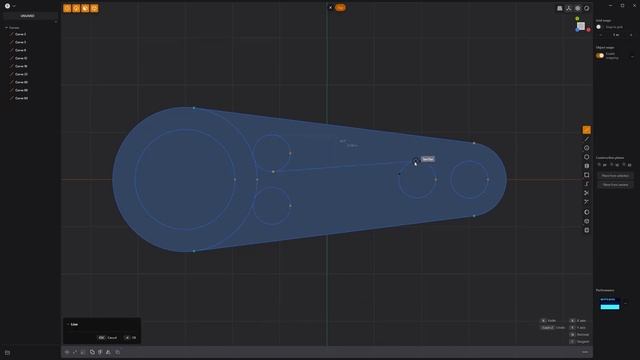640x360 pixels.
Task: Decrease grid size with the minus stepper
Action: pyautogui.click(x=600, y=35)
